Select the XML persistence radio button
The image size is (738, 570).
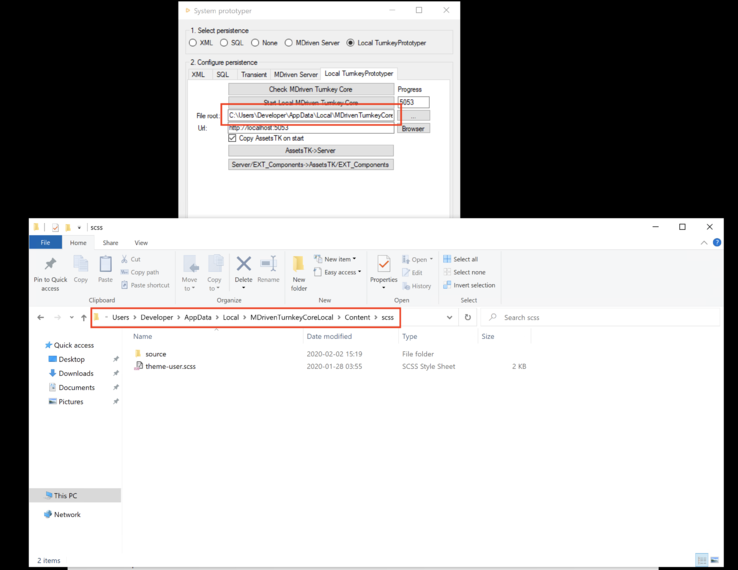(193, 43)
